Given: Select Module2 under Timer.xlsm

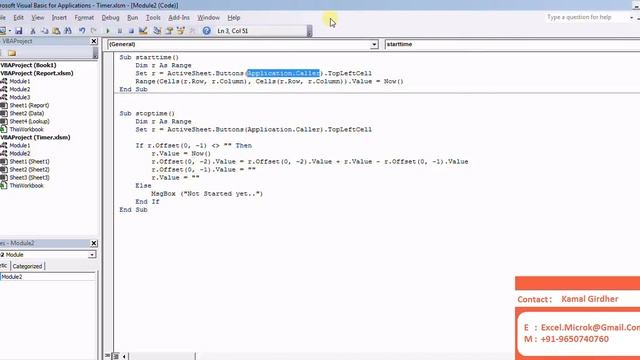Looking at the screenshot, I should click(20, 153).
